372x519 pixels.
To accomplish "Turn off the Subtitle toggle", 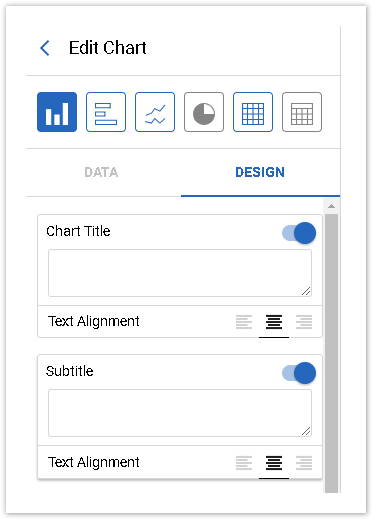I will (x=299, y=373).
